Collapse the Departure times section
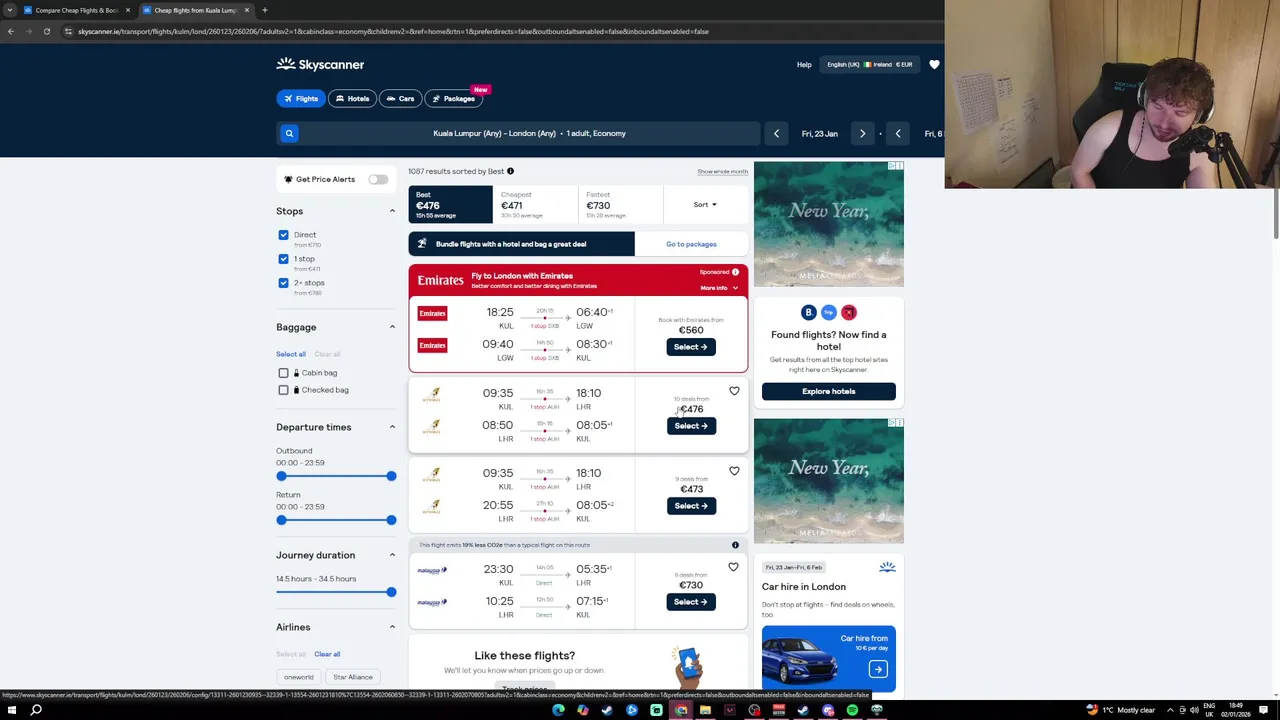The height and width of the screenshot is (720, 1280). tap(392, 427)
